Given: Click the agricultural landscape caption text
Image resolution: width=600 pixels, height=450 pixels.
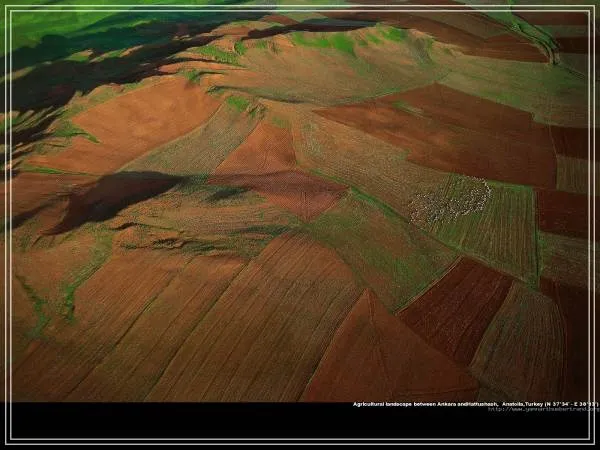Looking at the screenshot, I should click(x=400, y=404).
